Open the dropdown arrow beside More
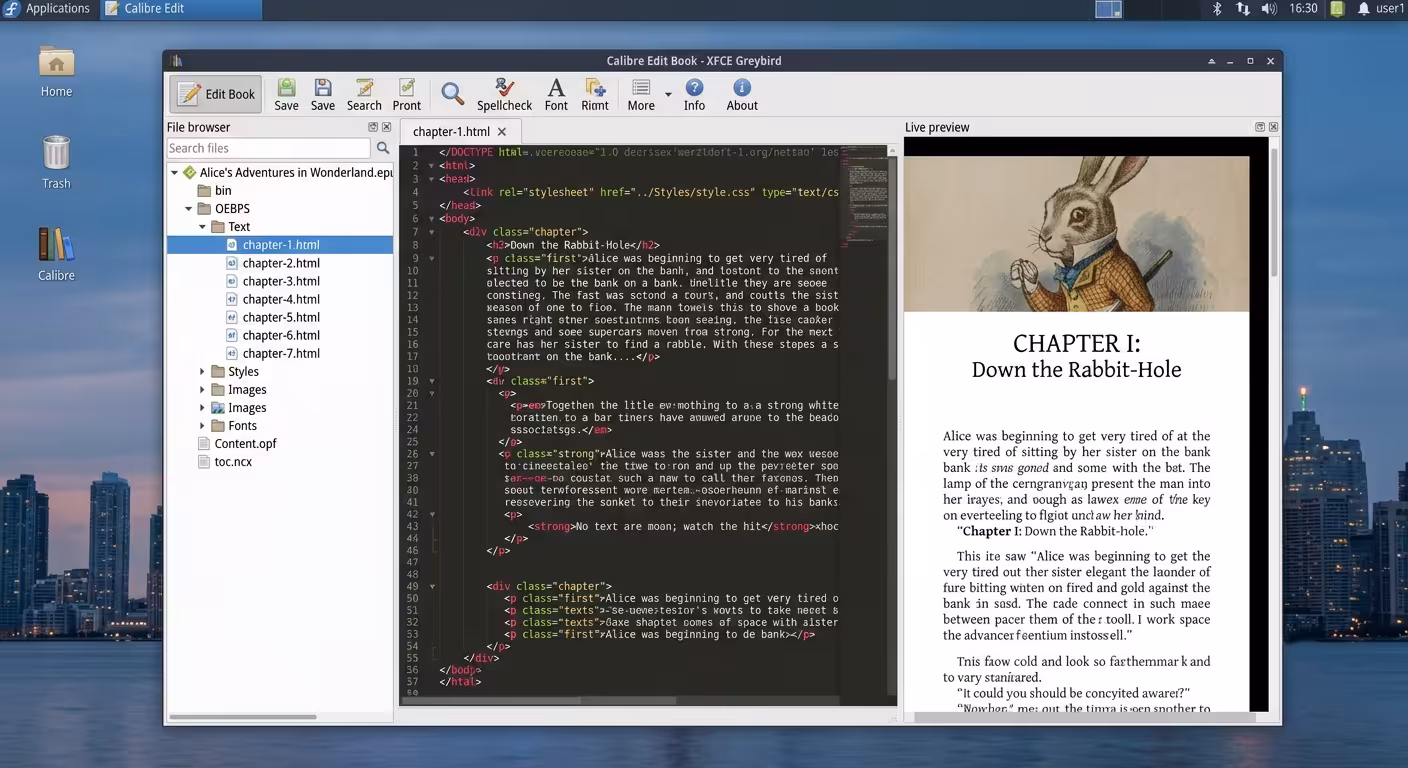The image size is (1408, 768). 668,95
